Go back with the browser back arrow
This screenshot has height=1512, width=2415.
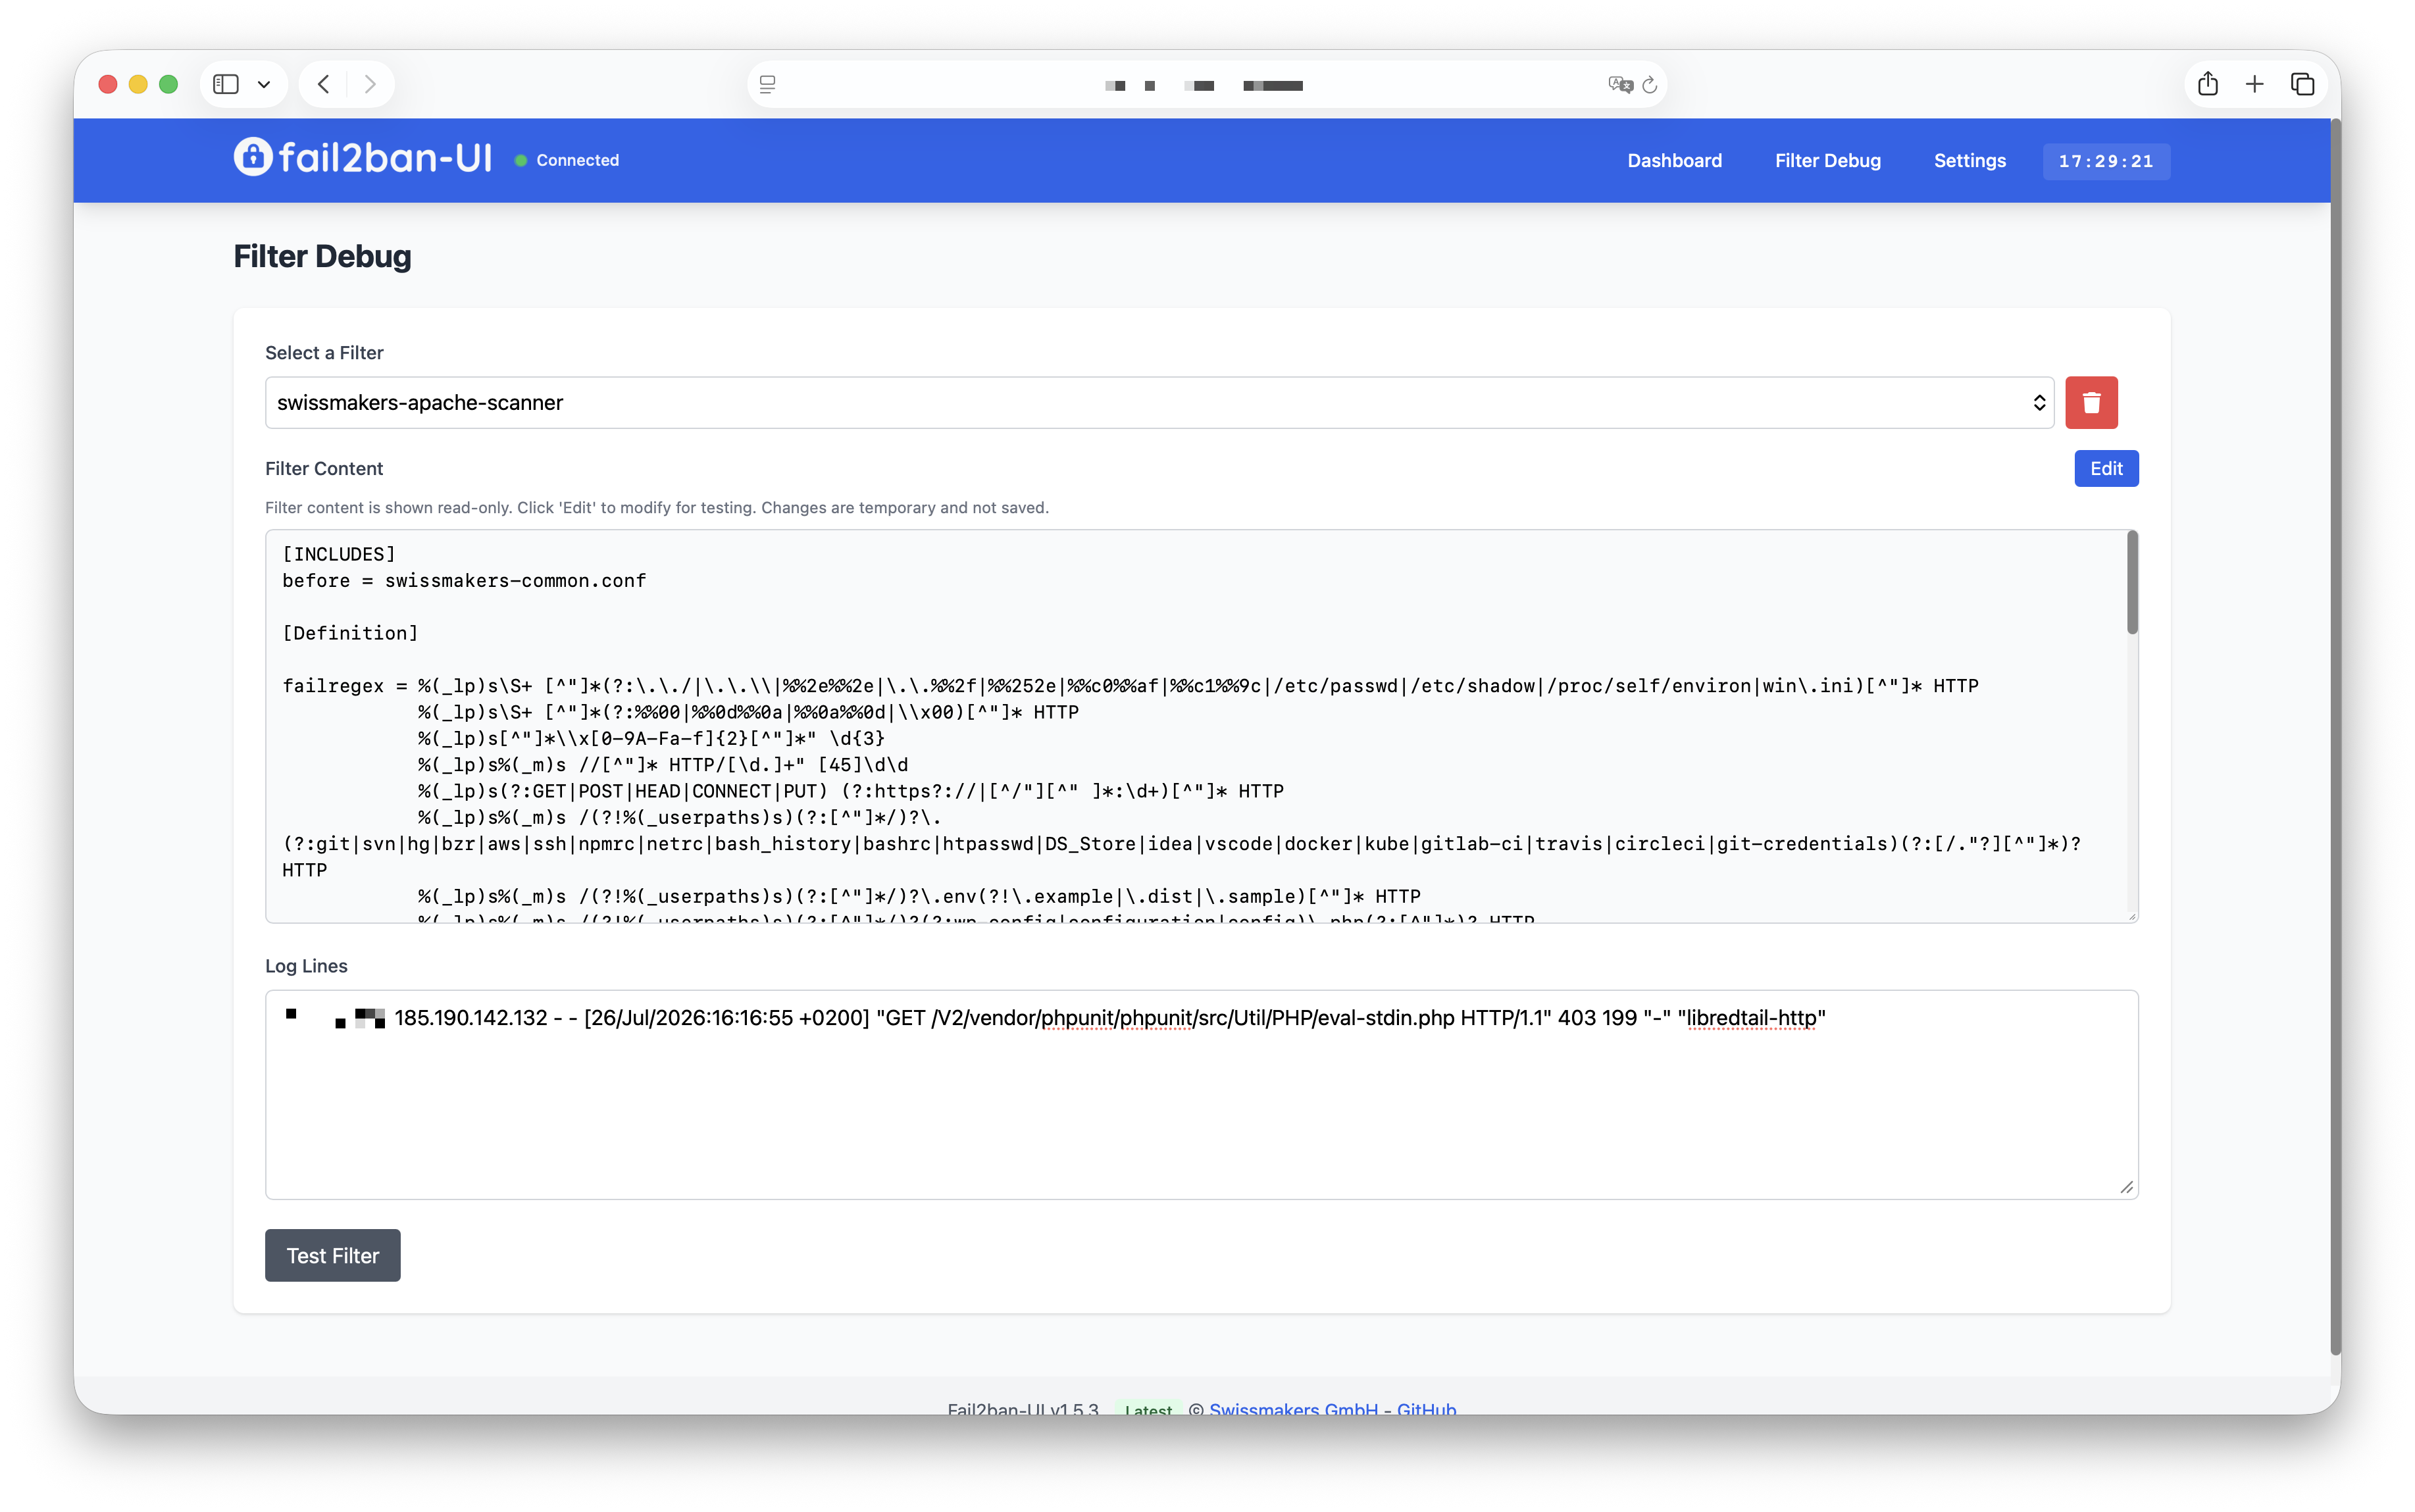click(324, 84)
